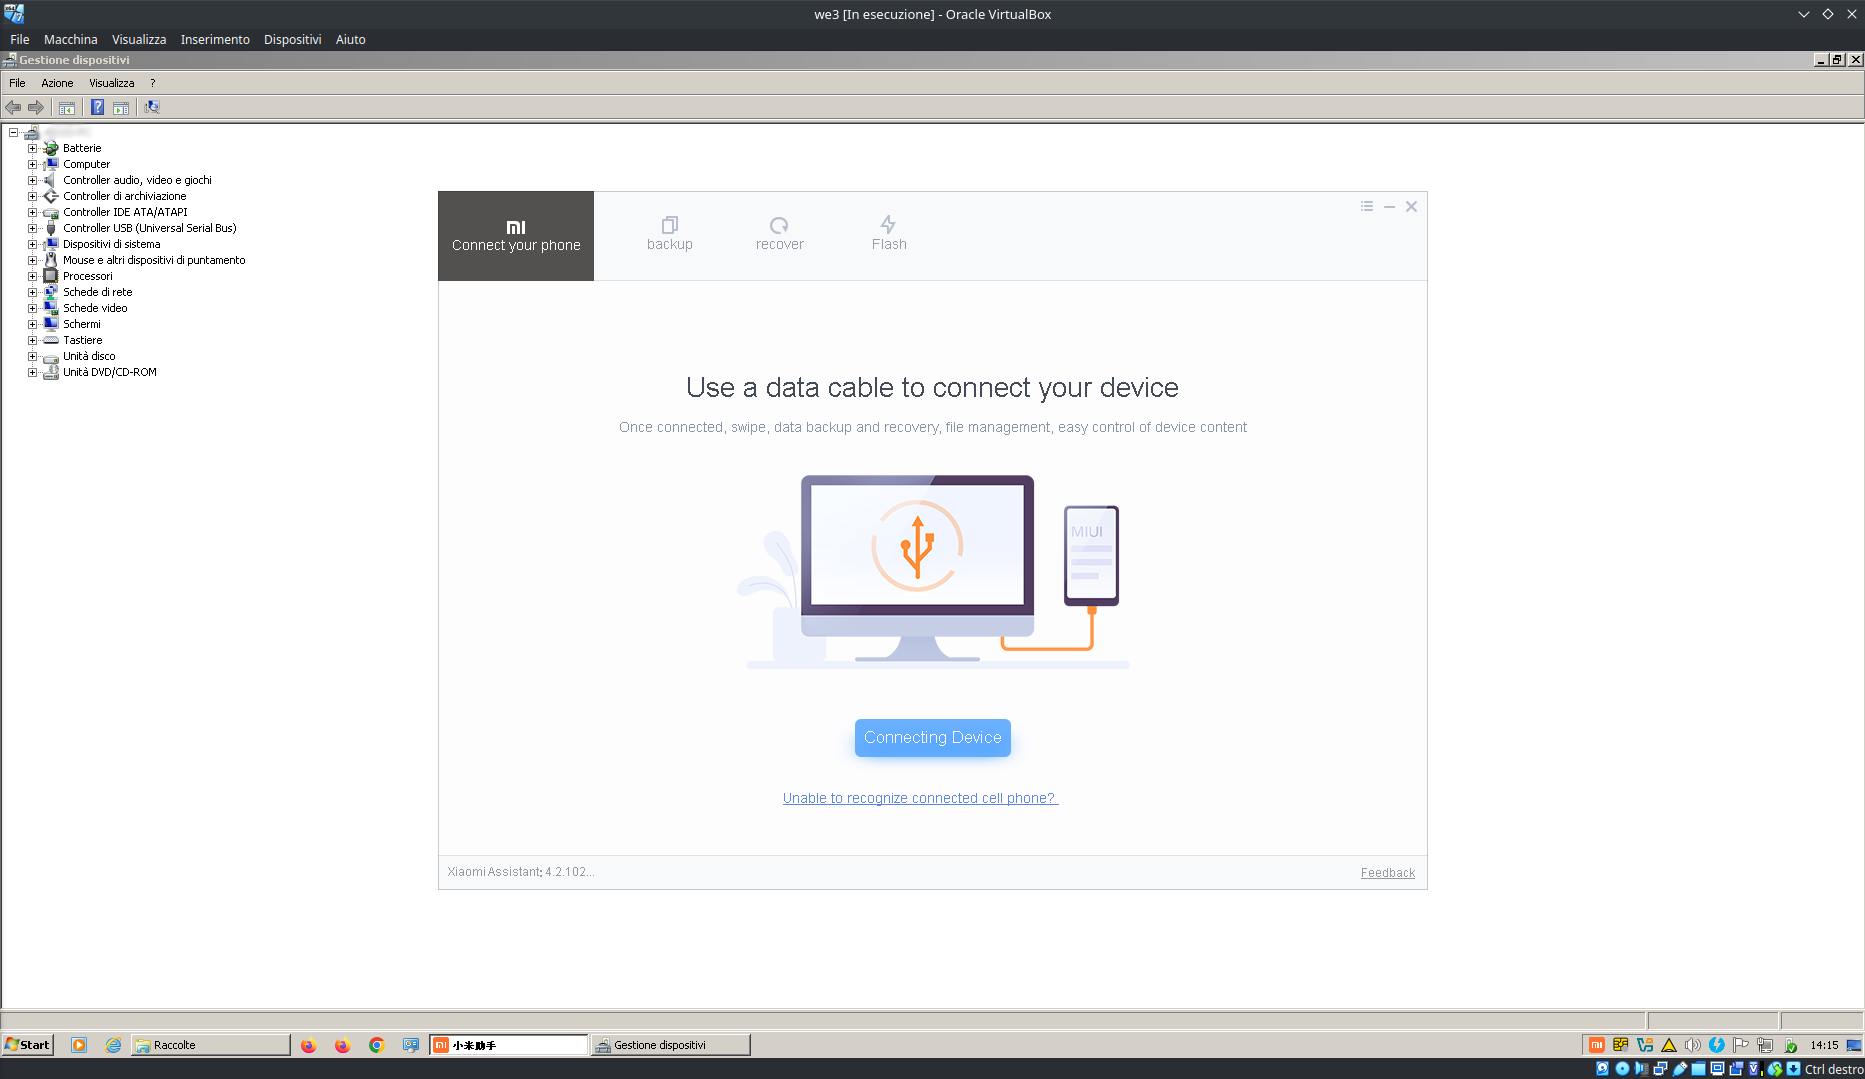
Task: Expand the Schede di rete node
Action: [x=32, y=292]
